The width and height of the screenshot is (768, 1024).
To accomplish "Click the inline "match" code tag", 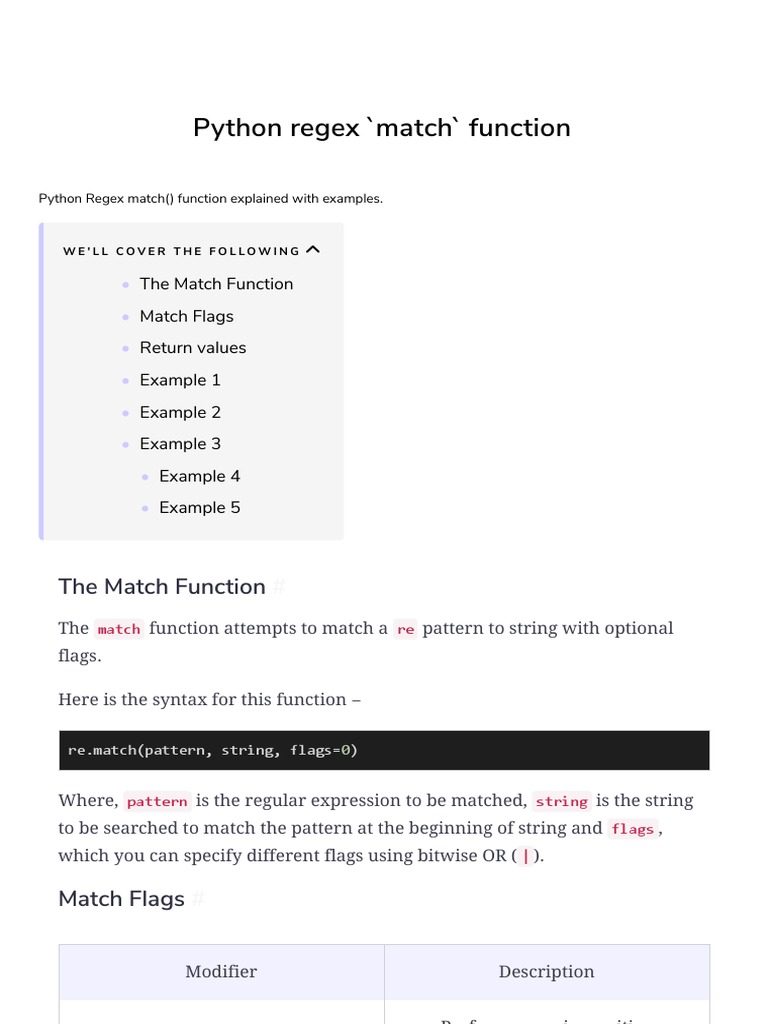I will (x=119, y=629).
